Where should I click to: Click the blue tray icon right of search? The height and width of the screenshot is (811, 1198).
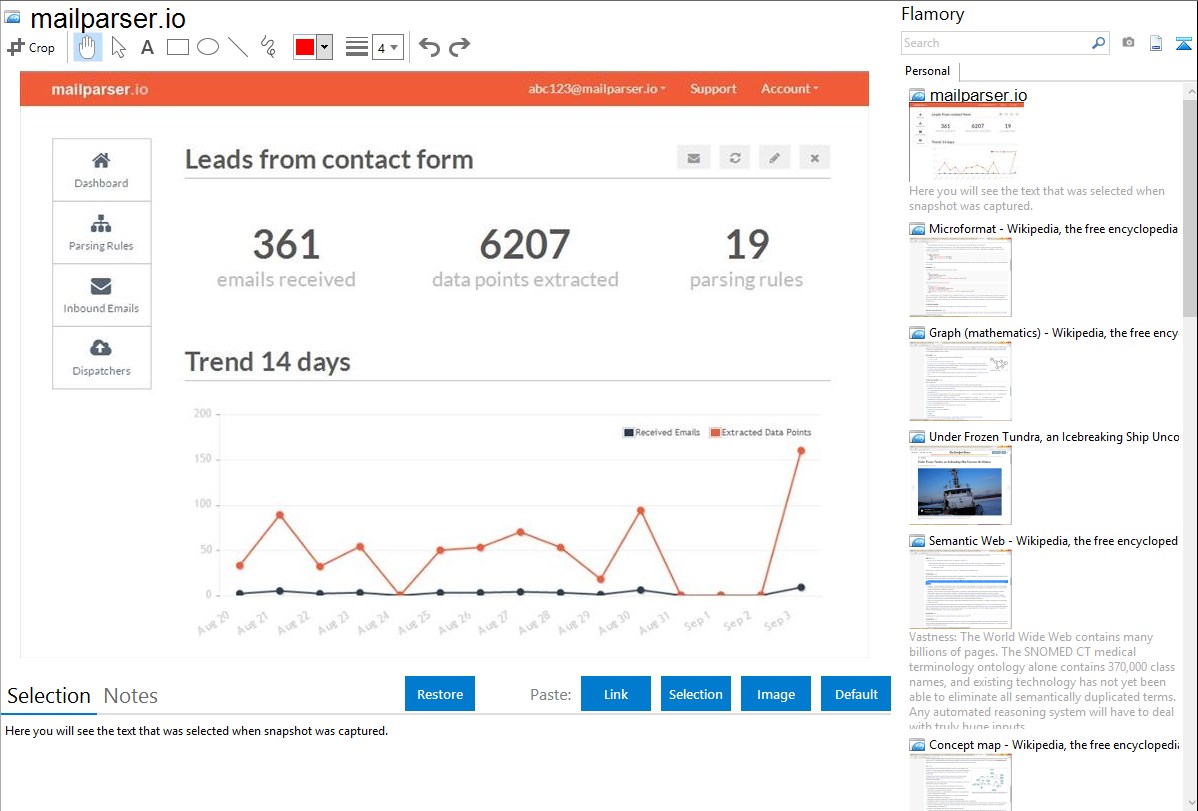pos(1183,43)
